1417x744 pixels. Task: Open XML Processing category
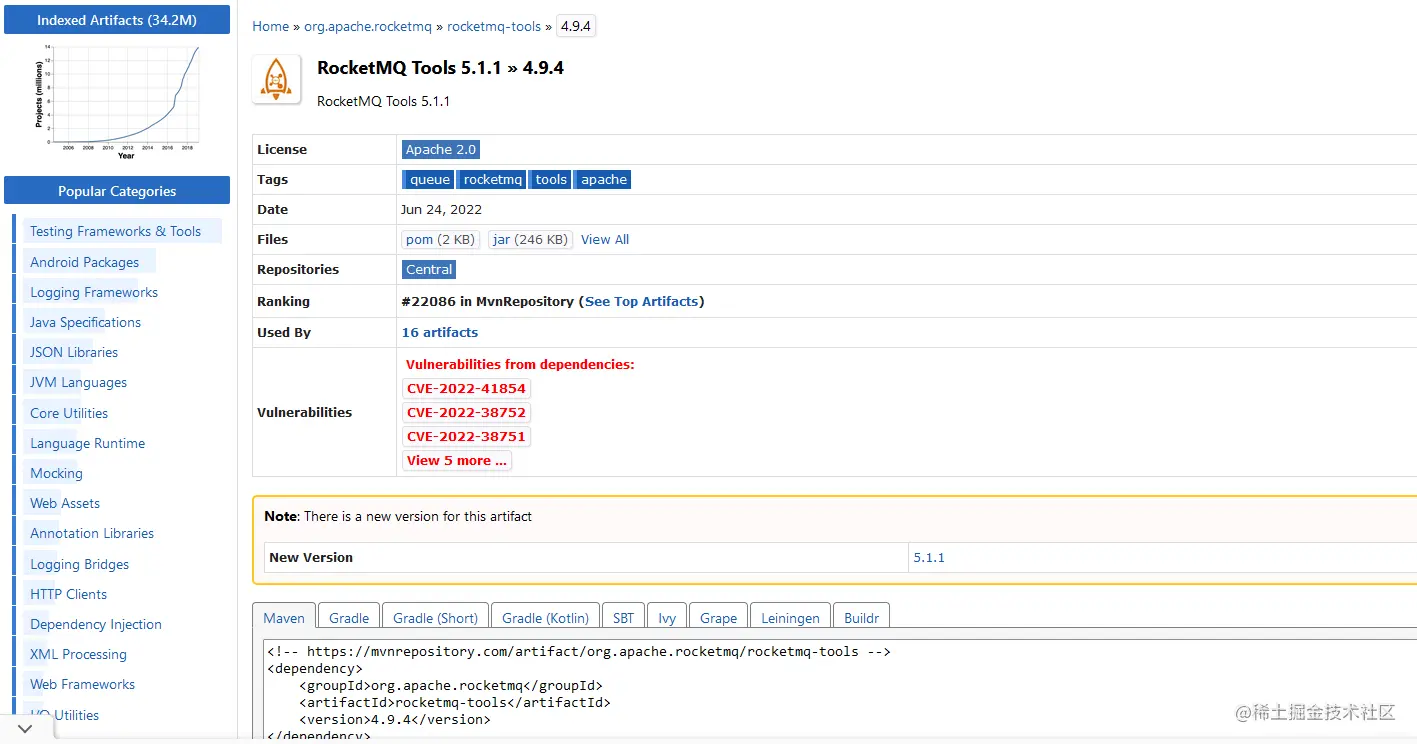pyautogui.click(x=78, y=654)
